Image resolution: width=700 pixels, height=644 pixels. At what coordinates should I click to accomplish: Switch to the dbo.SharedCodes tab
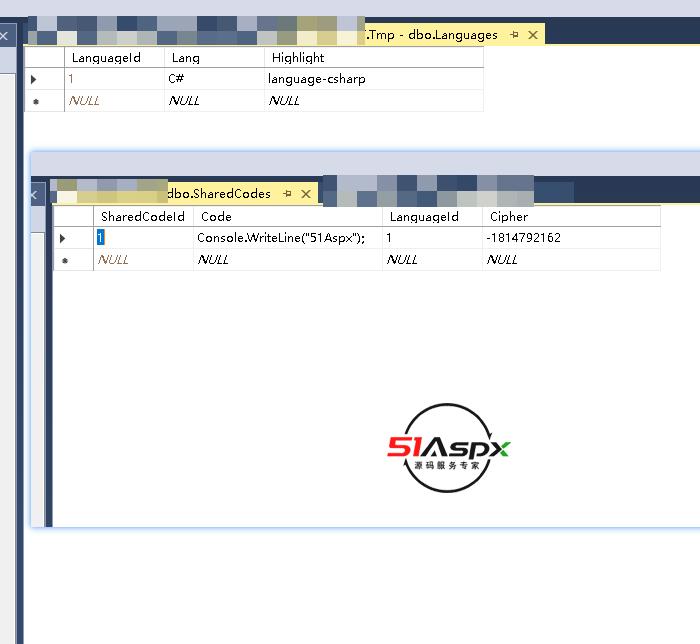pos(219,193)
